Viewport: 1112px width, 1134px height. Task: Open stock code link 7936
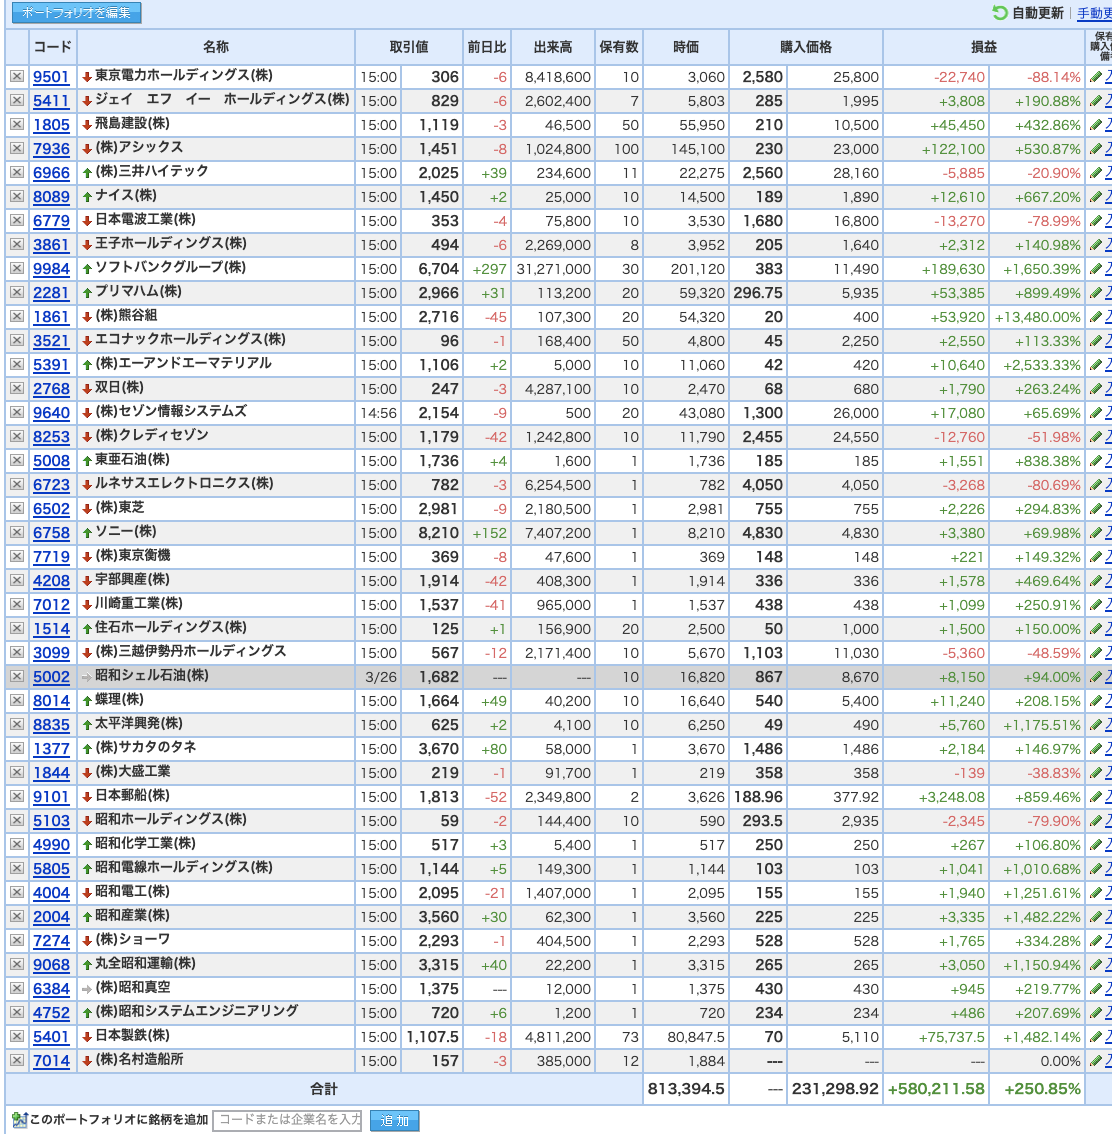51,148
